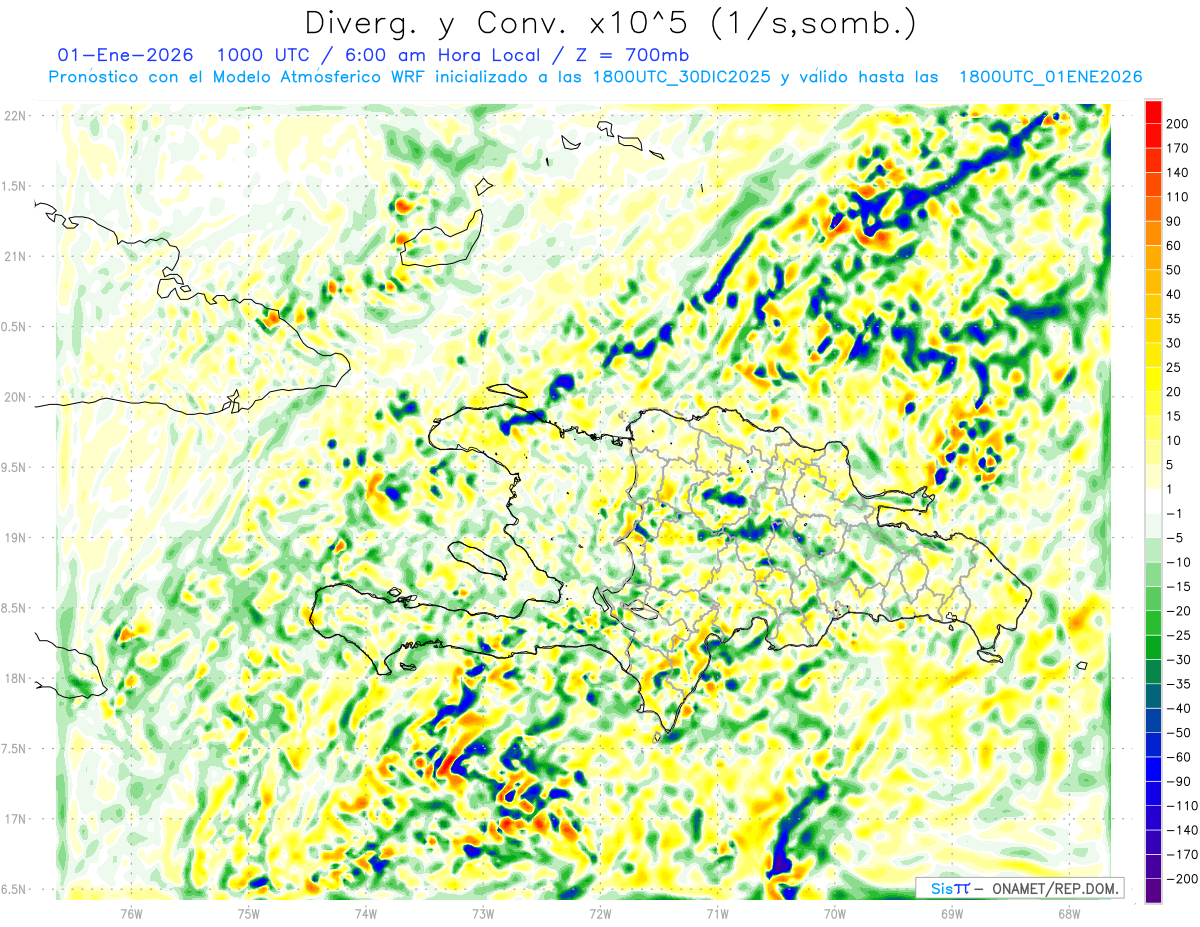Click the "74W" longitude label

tap(365, 913)
